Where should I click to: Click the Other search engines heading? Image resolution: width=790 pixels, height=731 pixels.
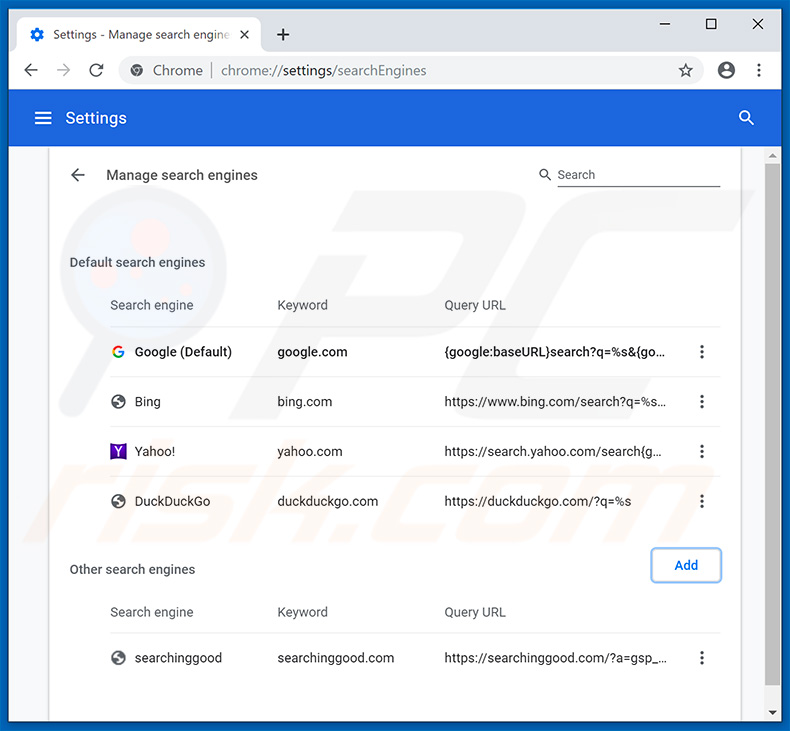click(133, 569)
